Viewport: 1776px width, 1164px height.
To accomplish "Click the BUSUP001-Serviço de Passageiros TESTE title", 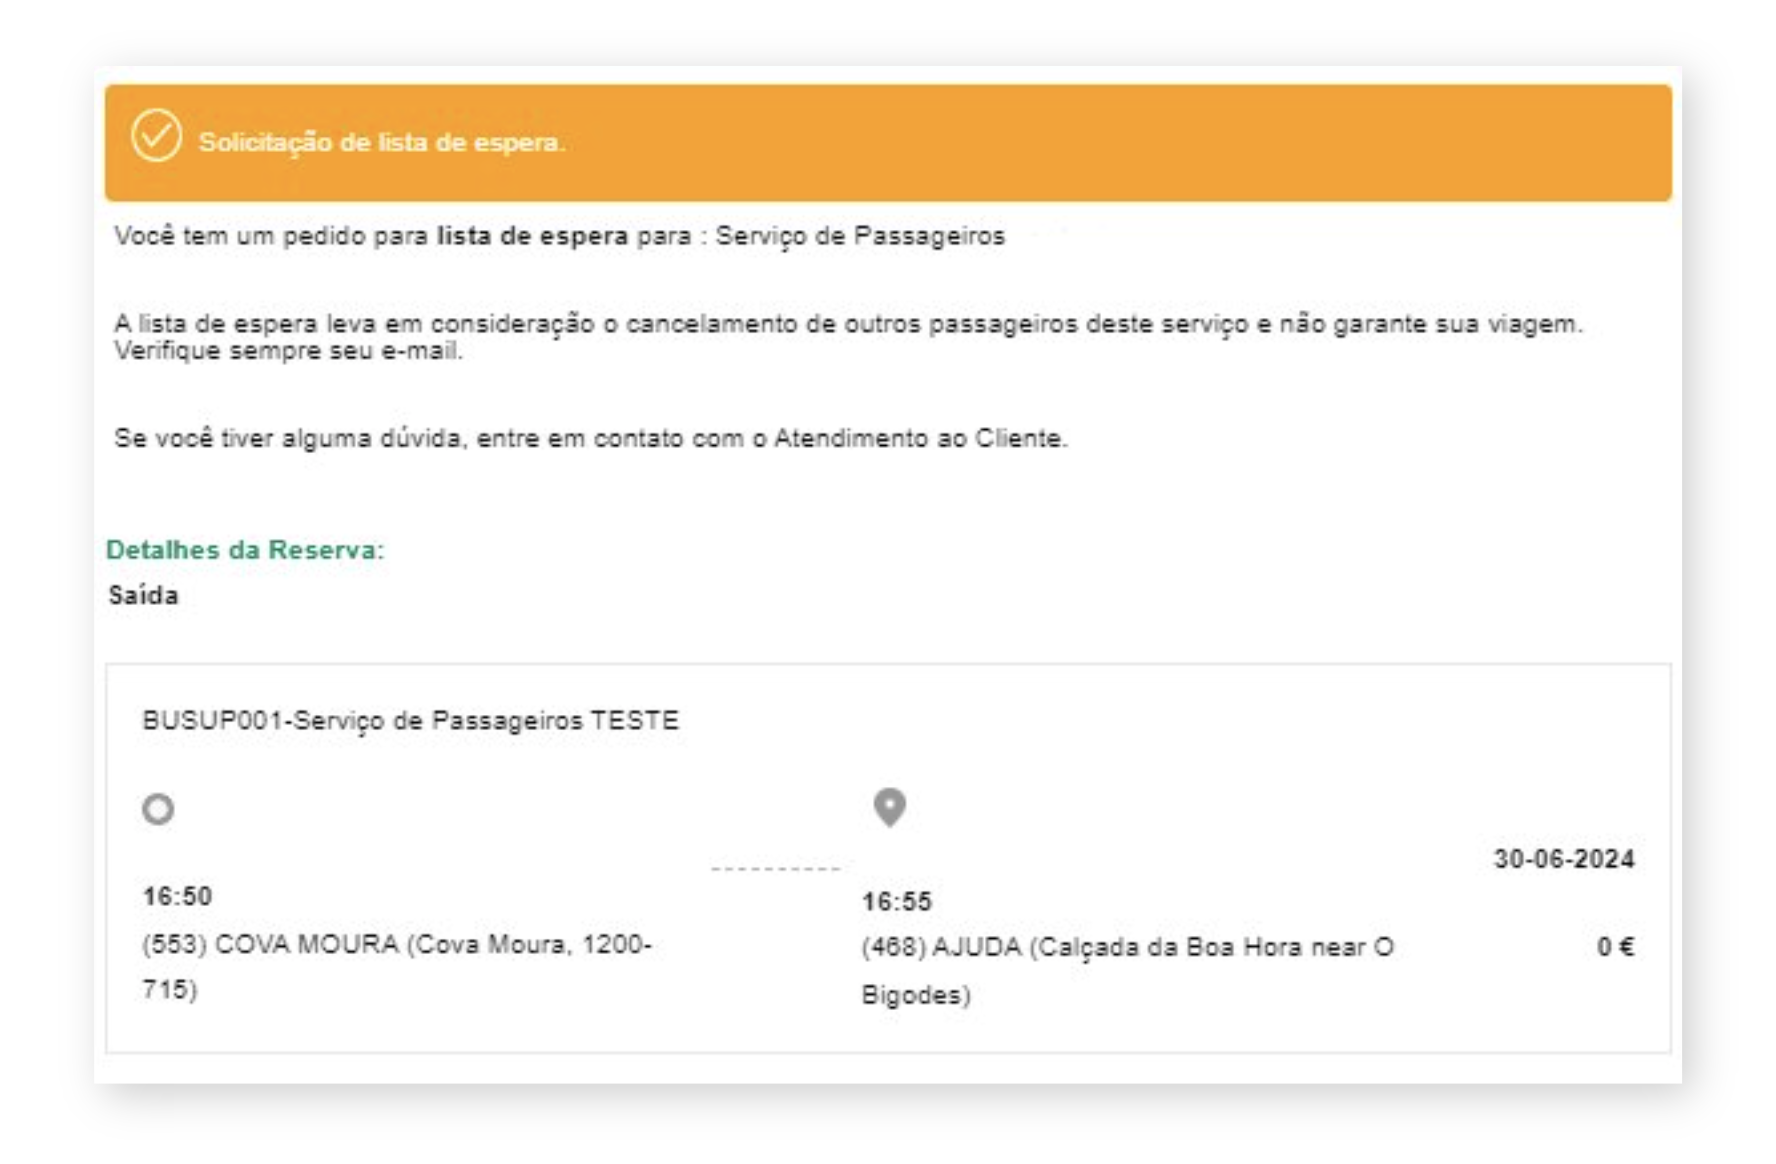I will click(410, 720).
